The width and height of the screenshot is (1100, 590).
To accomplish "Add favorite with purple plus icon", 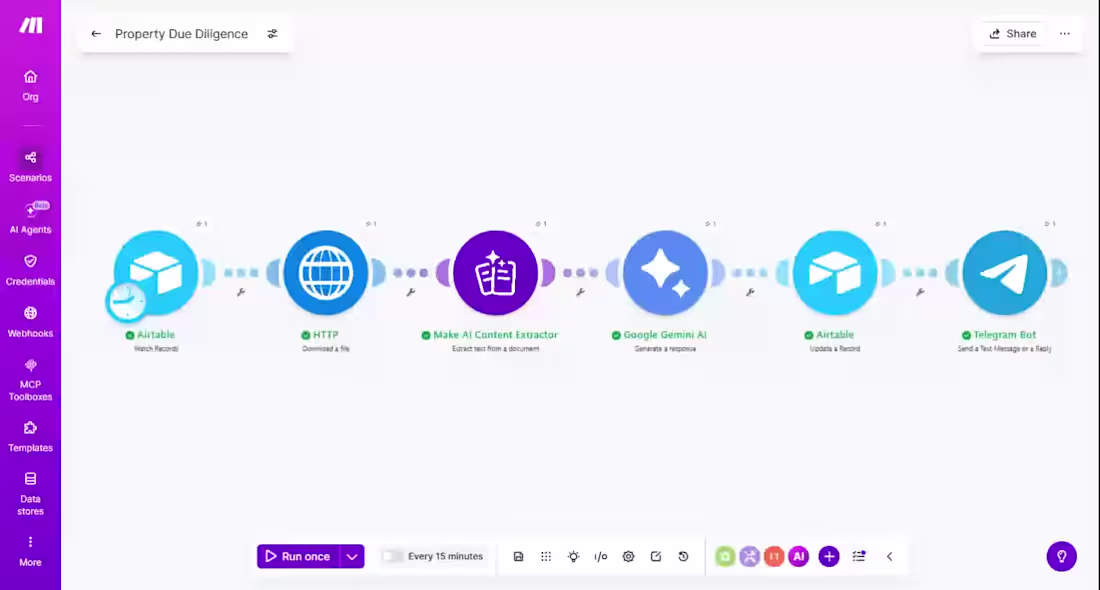I will pyautogui.click(x=829, y=556).
